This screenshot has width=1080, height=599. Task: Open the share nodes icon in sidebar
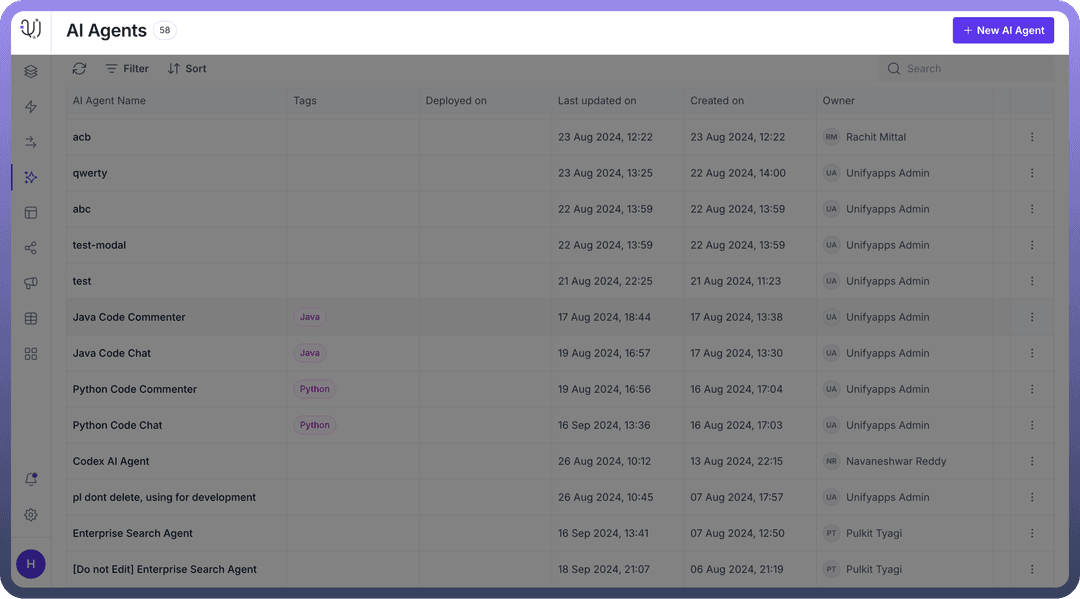tap(31, 248)
